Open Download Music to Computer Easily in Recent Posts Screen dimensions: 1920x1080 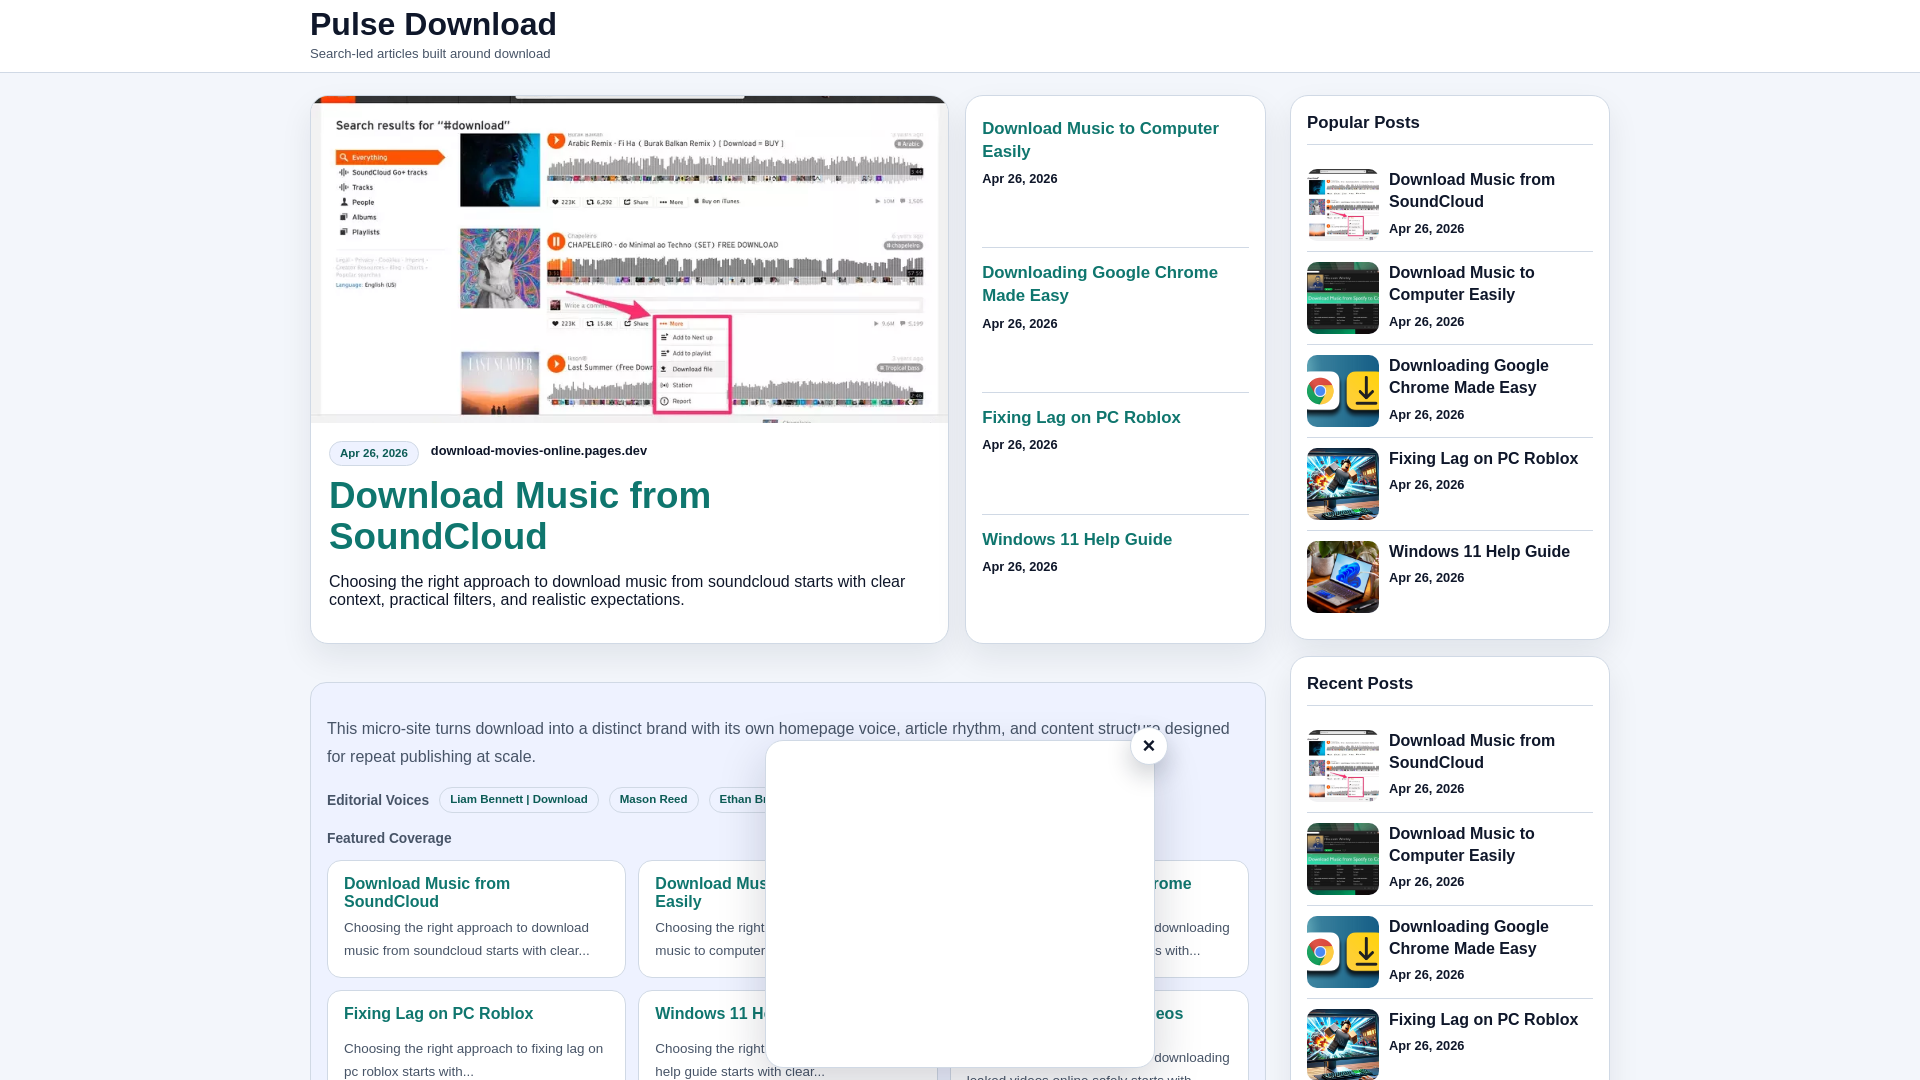pos(1461,845)
